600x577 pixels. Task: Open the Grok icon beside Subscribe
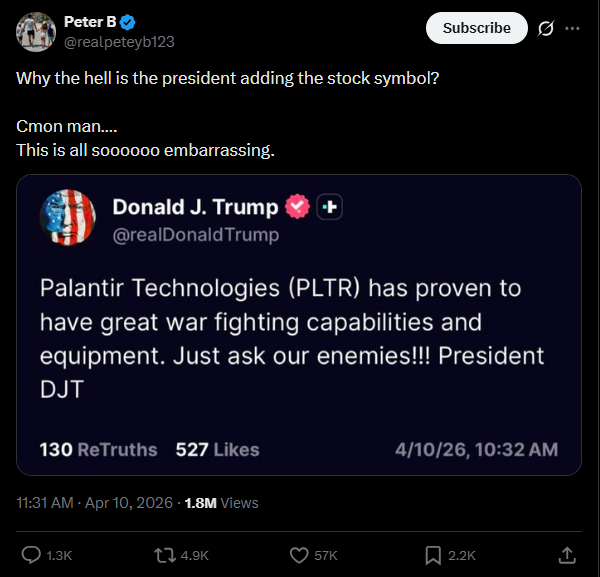[x=545, y=28]
